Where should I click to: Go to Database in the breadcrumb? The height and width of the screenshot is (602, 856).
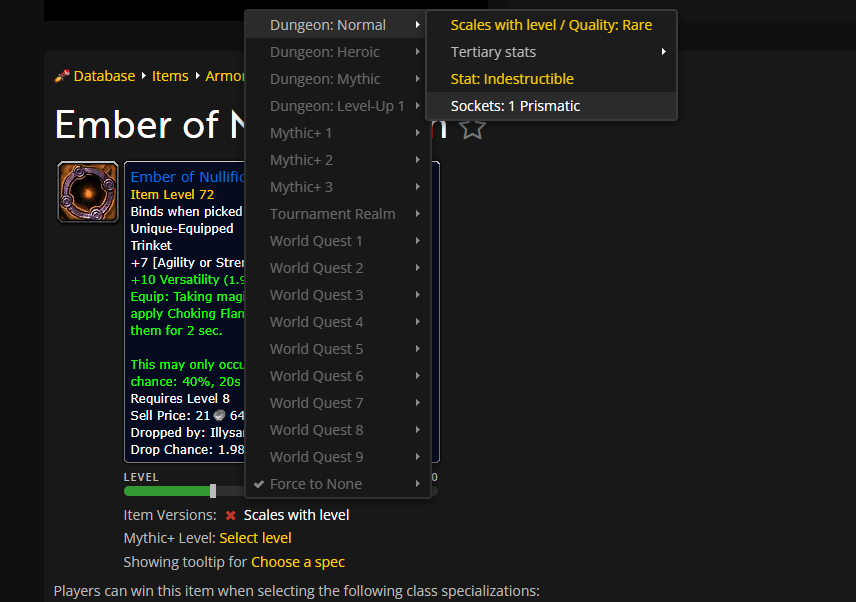coord(104,76)
